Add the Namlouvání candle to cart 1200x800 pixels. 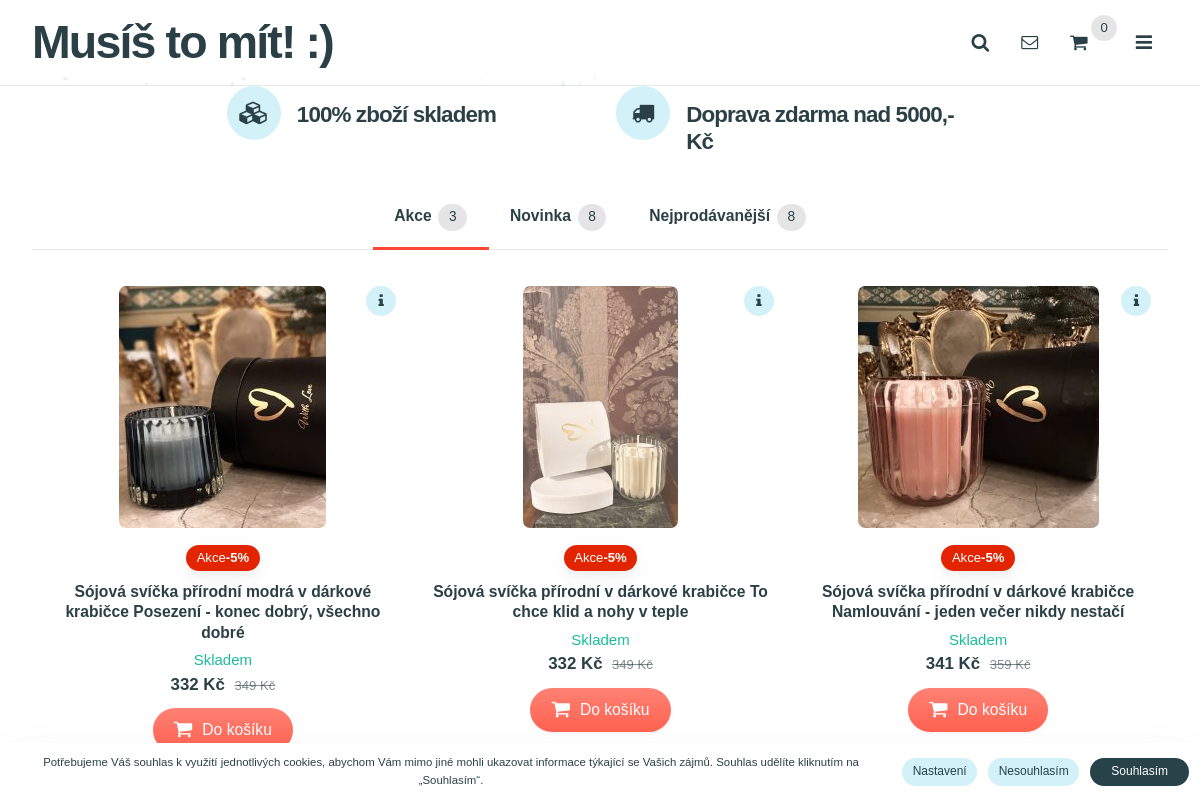(x=977, y=709)
